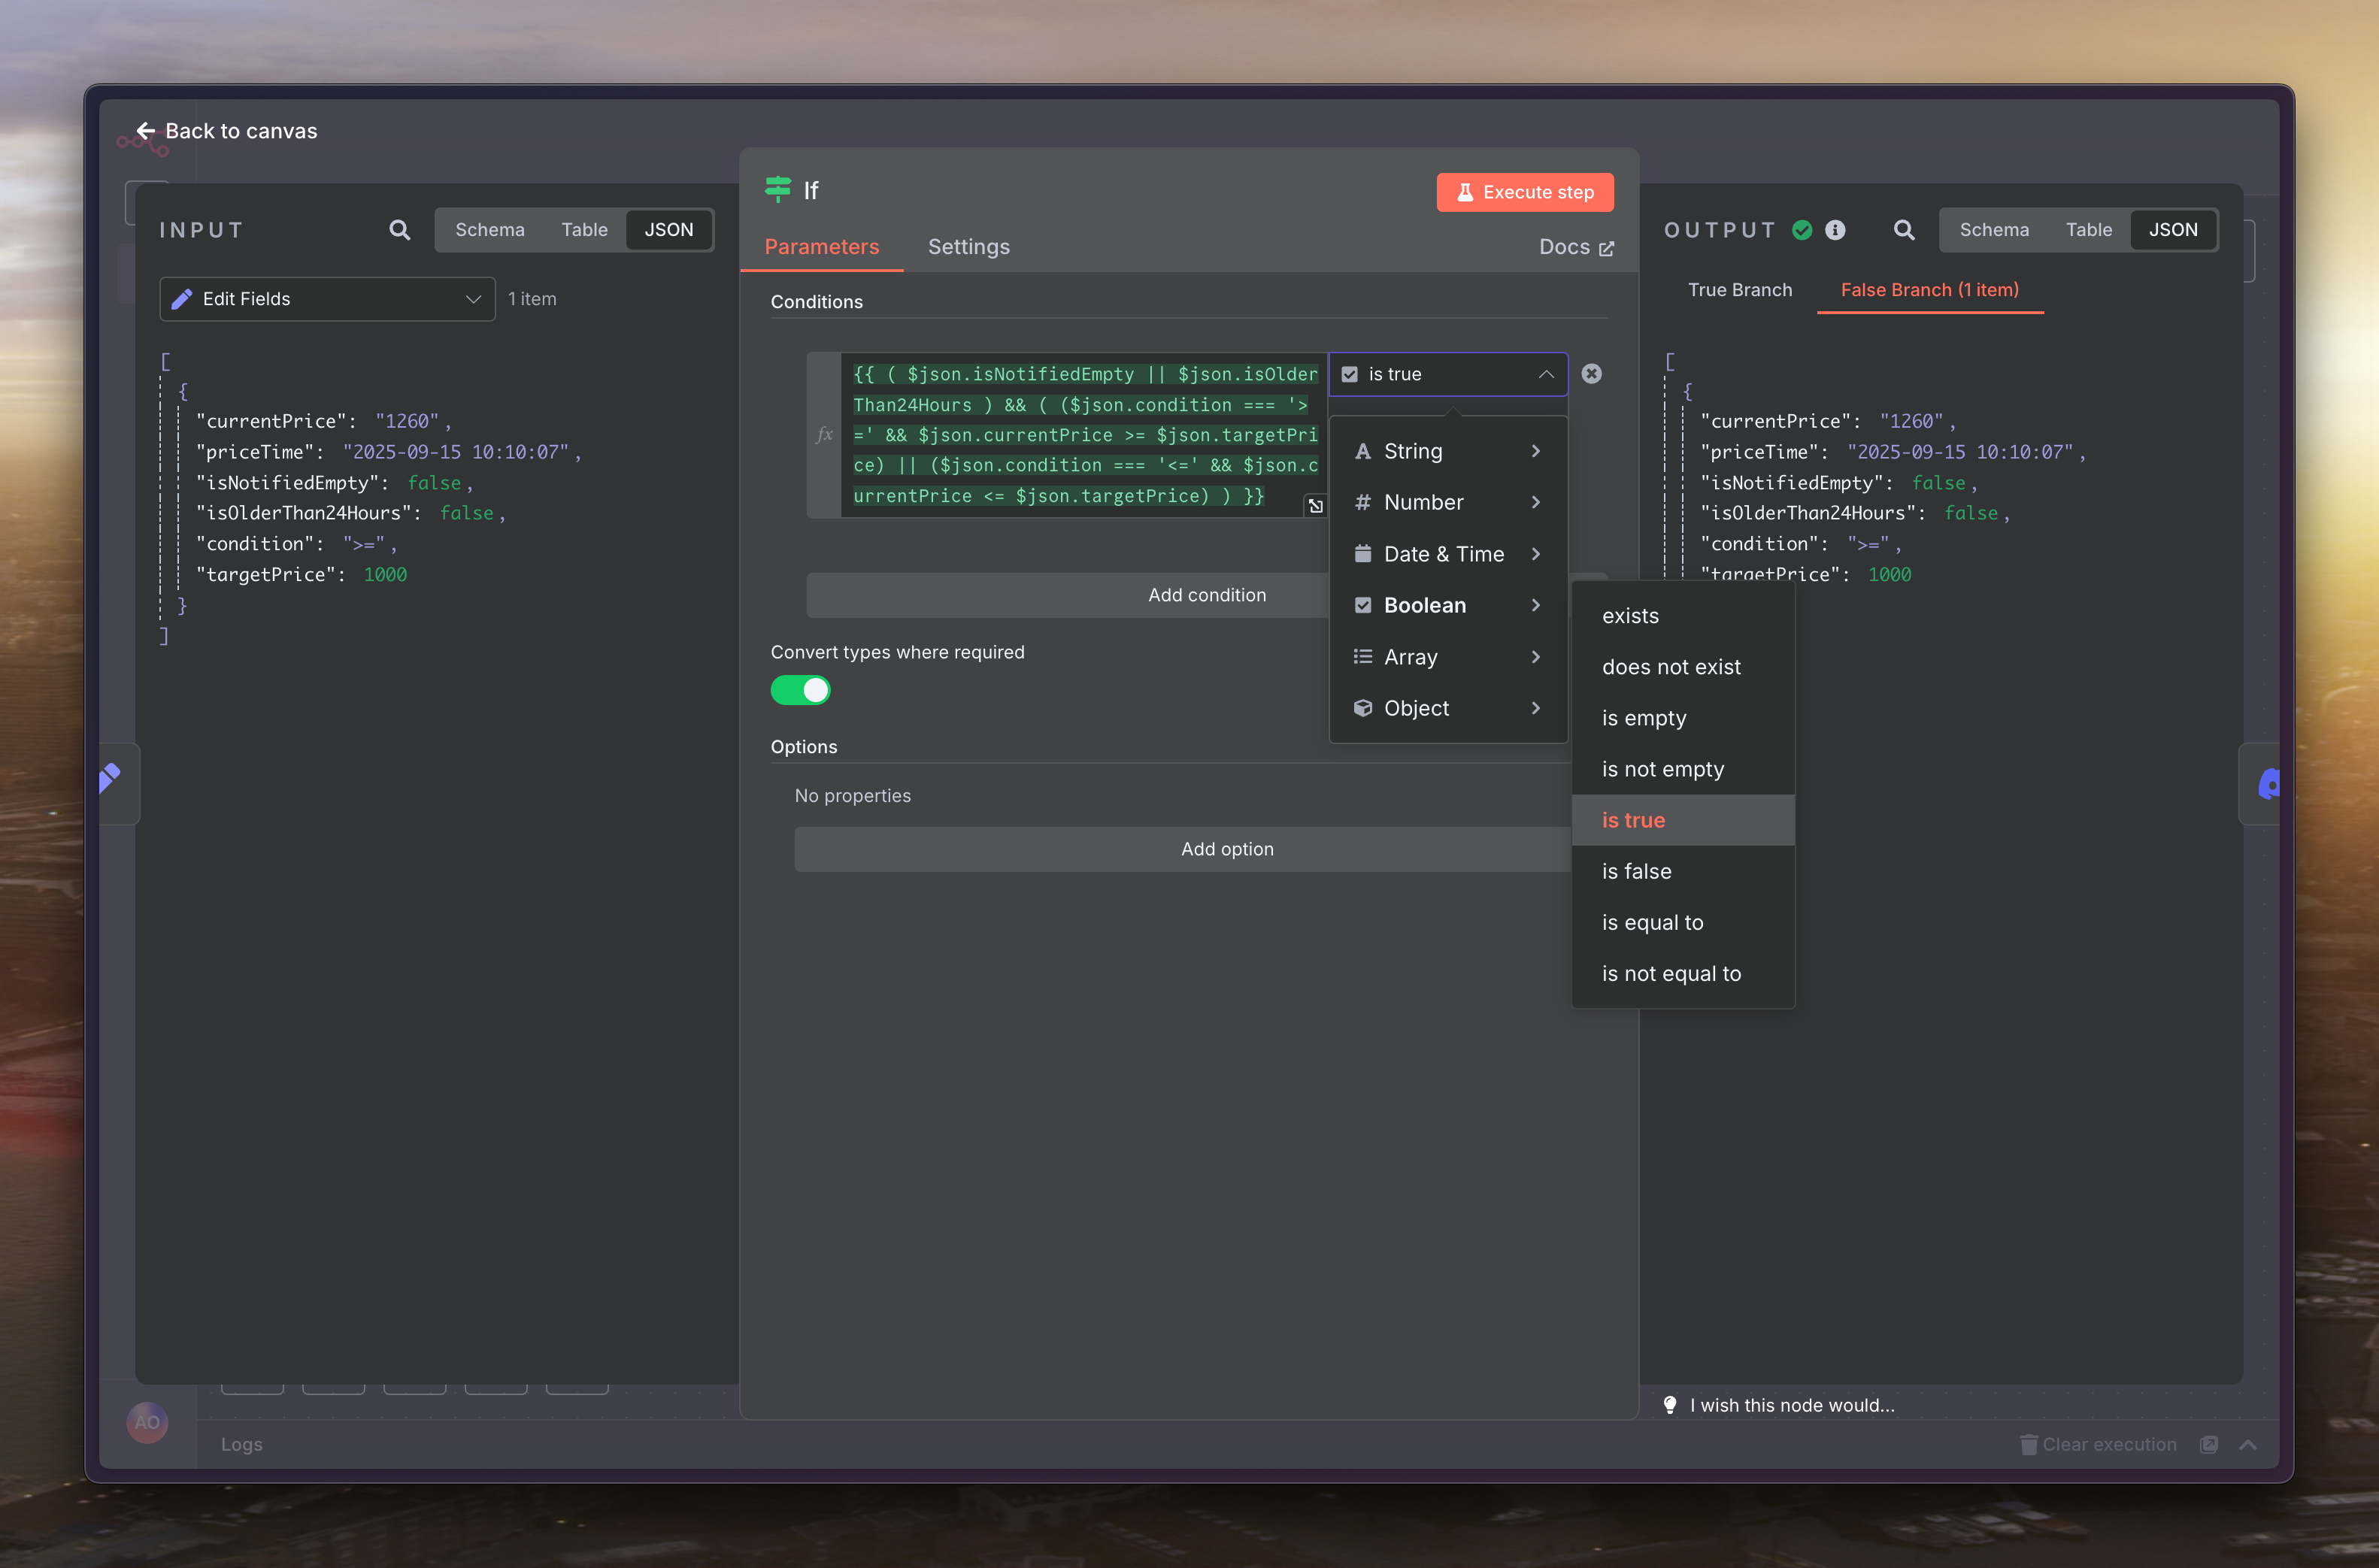Screen dimensions: 2379x1568
Task: Click the Execute step button
Action: pos(1524,192)
